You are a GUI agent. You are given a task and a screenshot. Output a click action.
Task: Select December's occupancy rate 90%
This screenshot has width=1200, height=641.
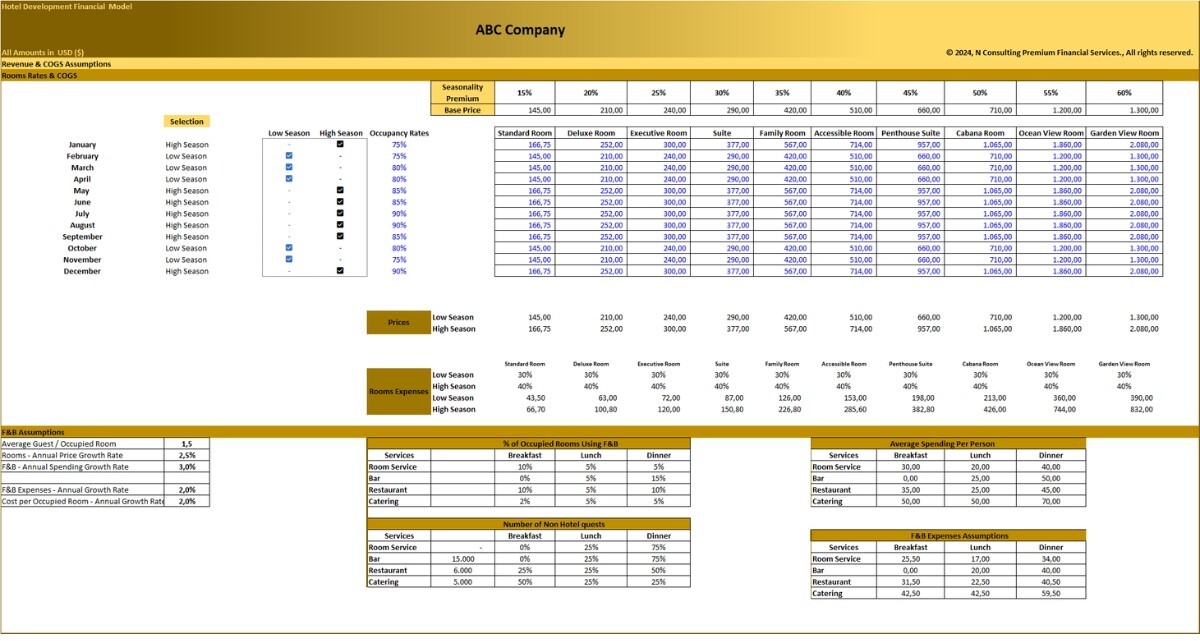[399, 271]
